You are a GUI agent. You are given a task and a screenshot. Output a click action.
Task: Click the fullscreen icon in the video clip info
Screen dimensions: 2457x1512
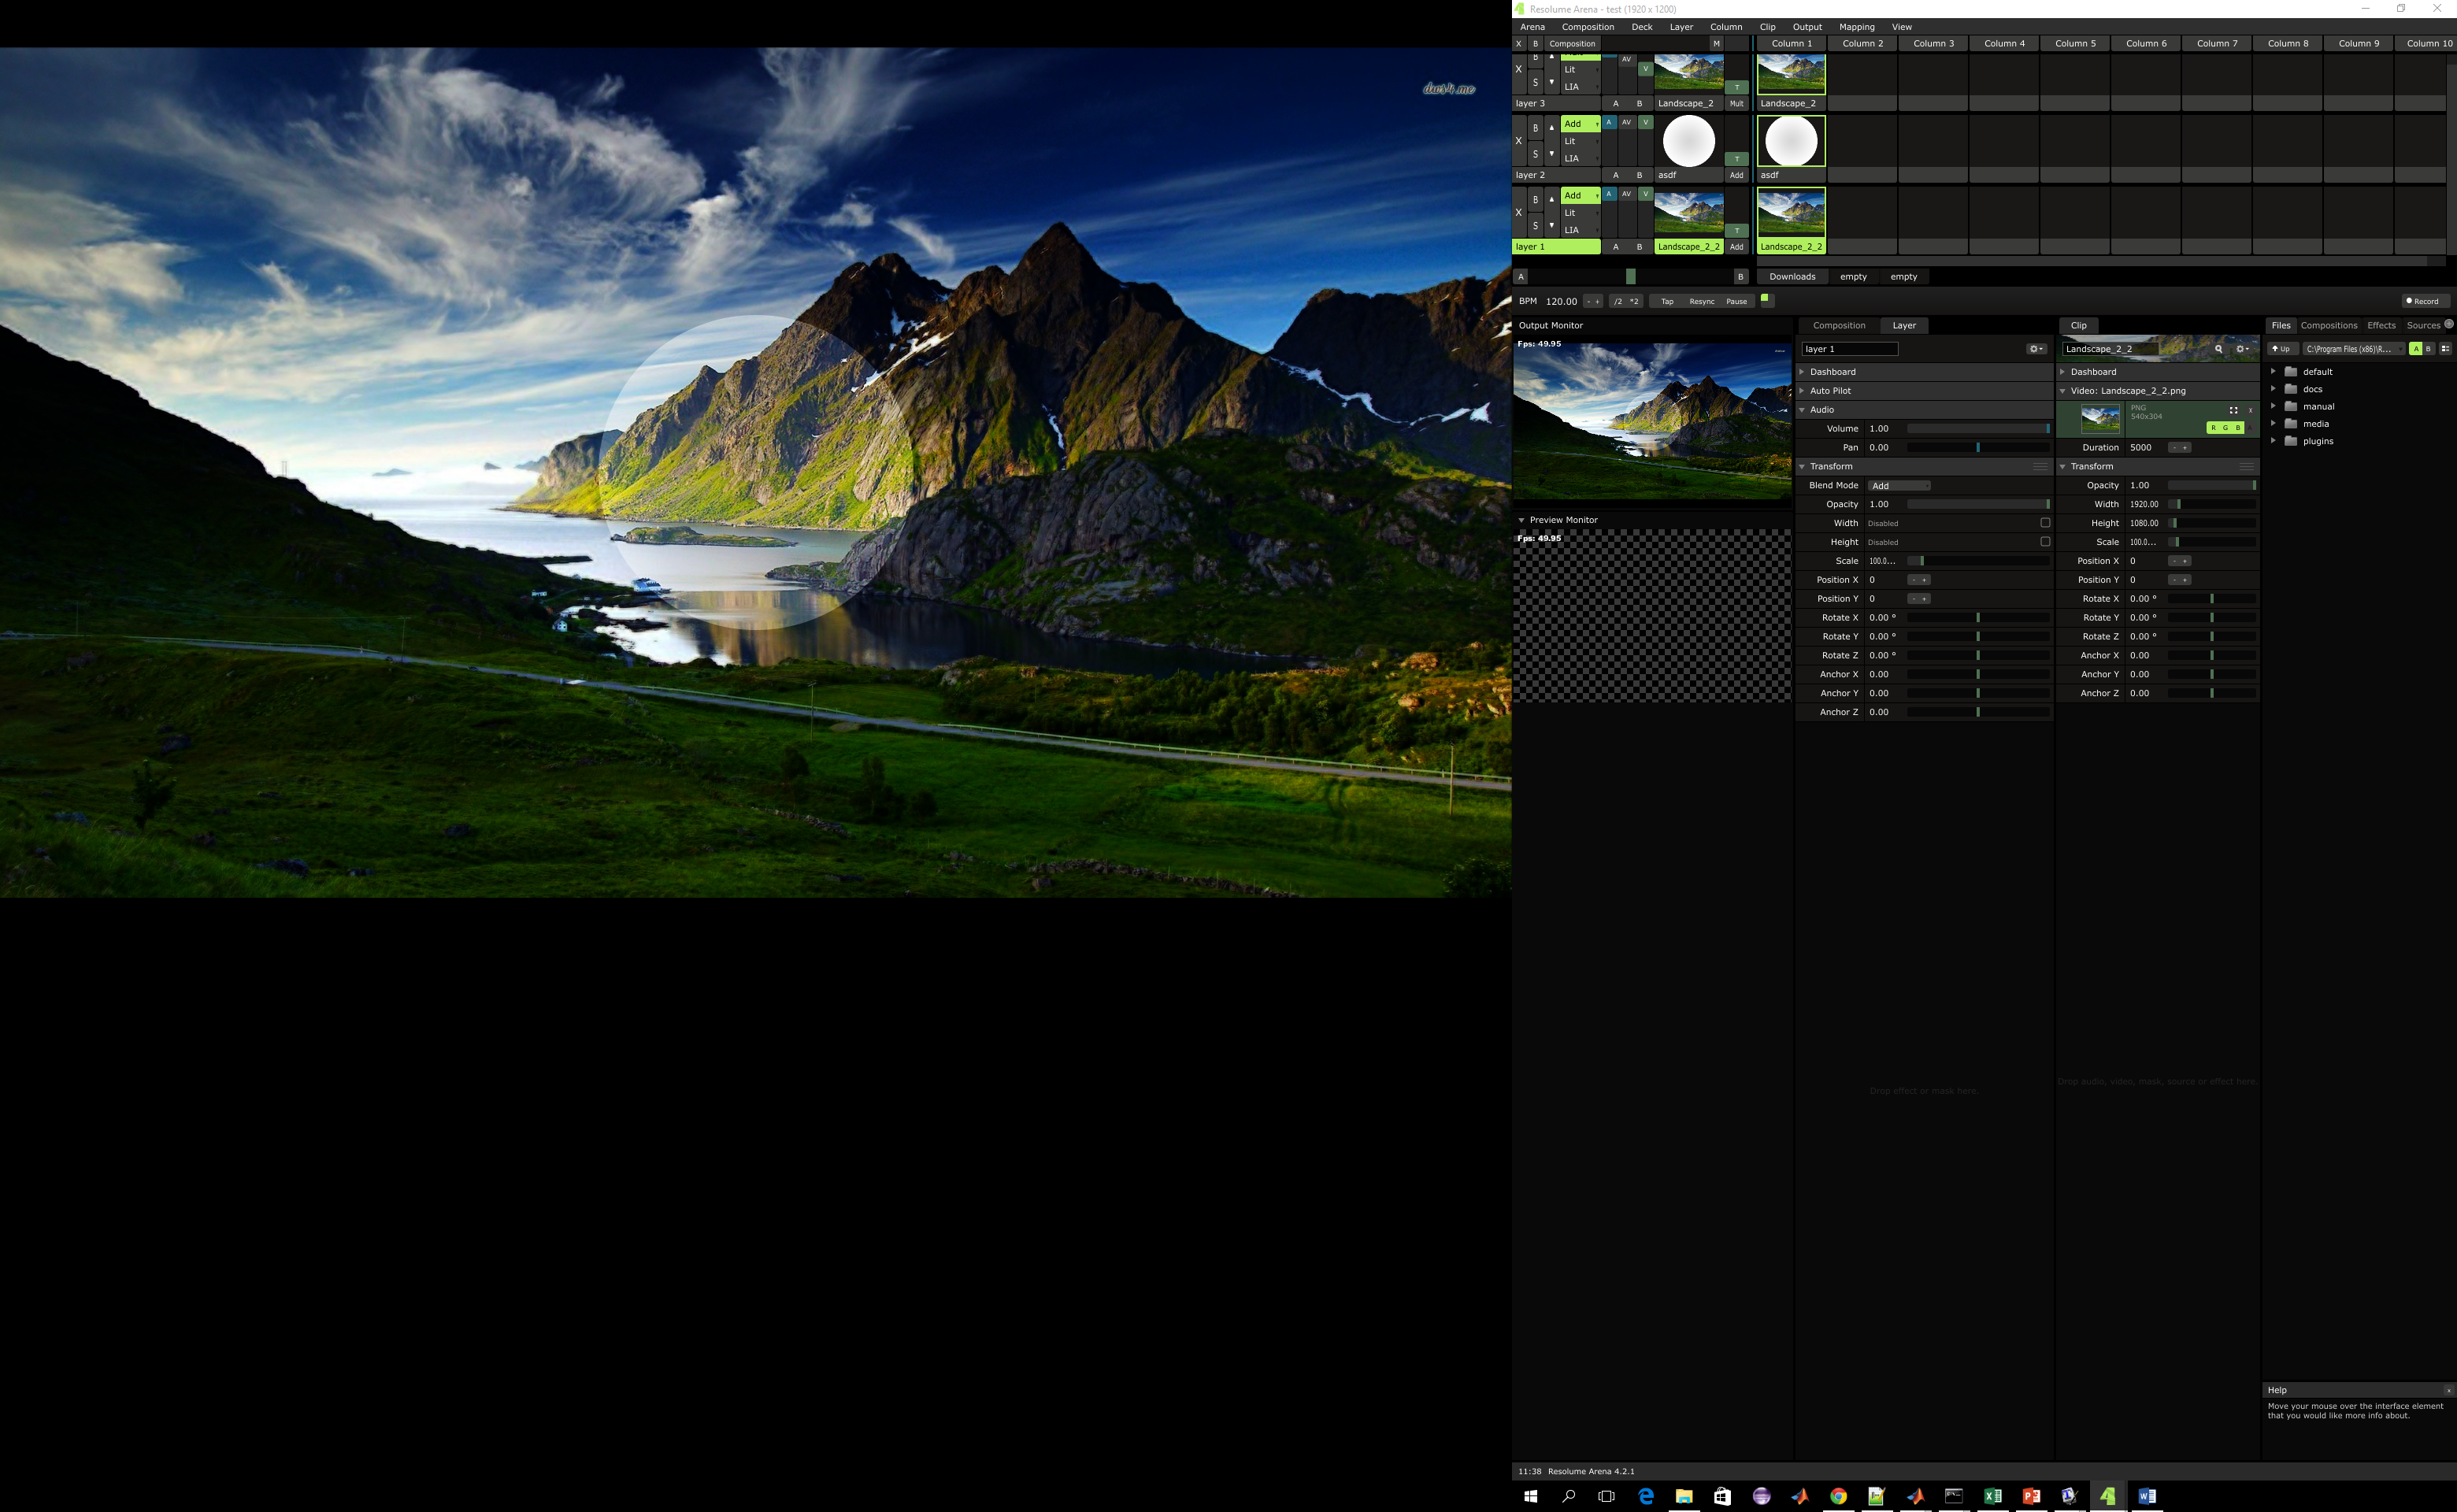point(2233,410)
